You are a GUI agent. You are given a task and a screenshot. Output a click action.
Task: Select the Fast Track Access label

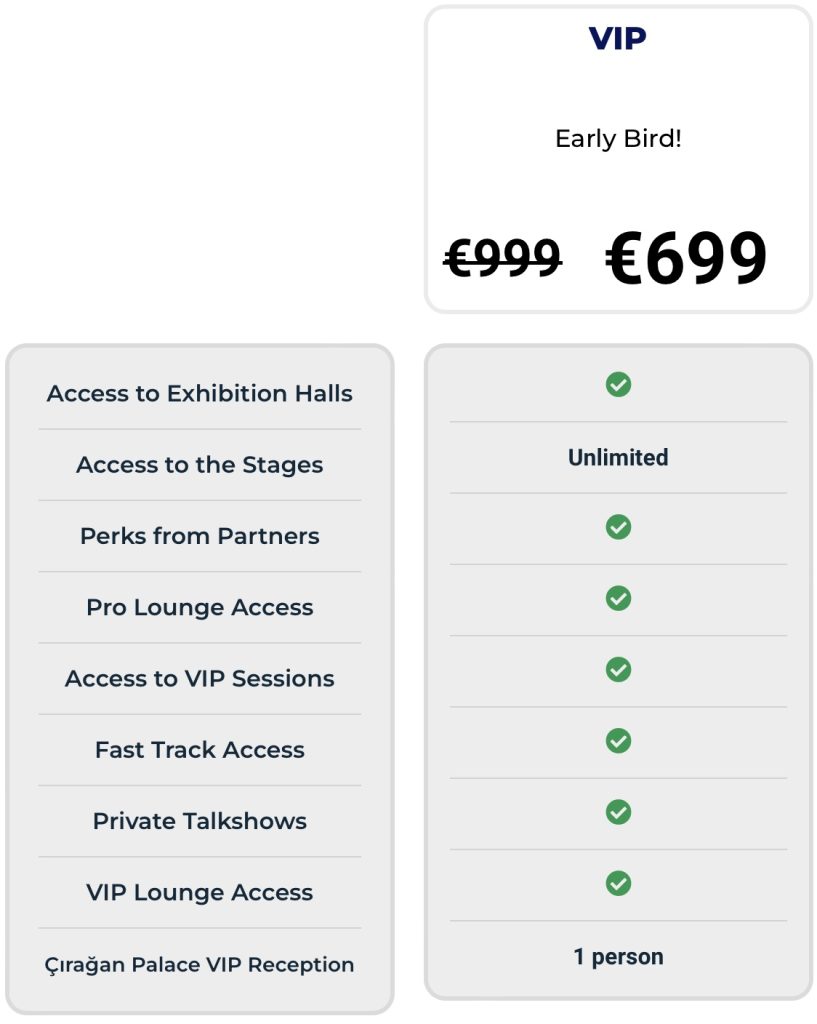(200, 750)
